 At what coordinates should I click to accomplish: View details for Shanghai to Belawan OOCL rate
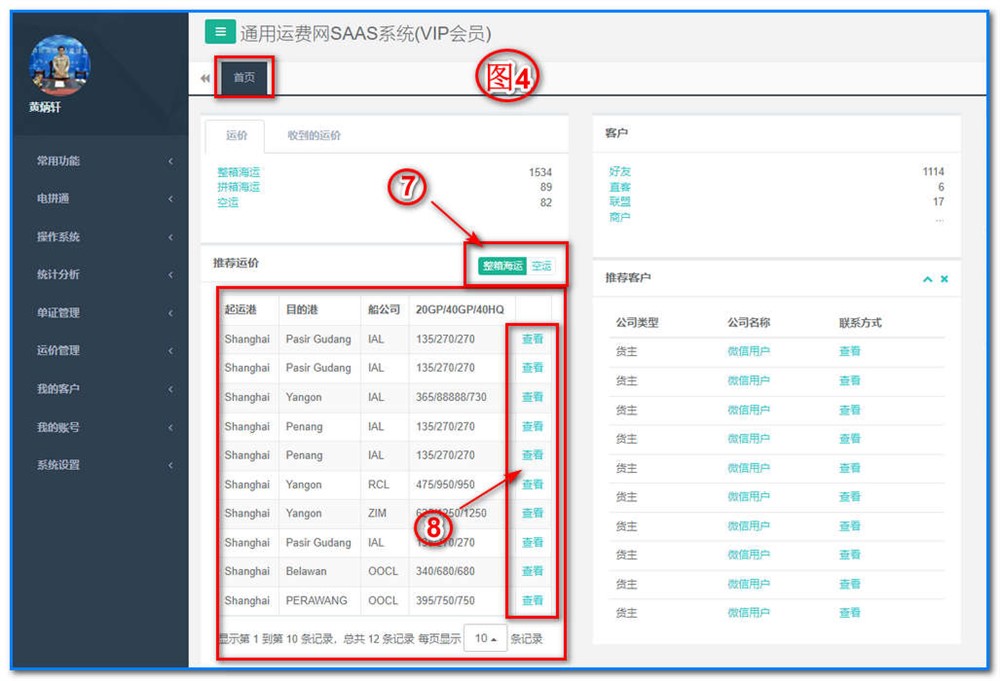click(x=532, y=571)
